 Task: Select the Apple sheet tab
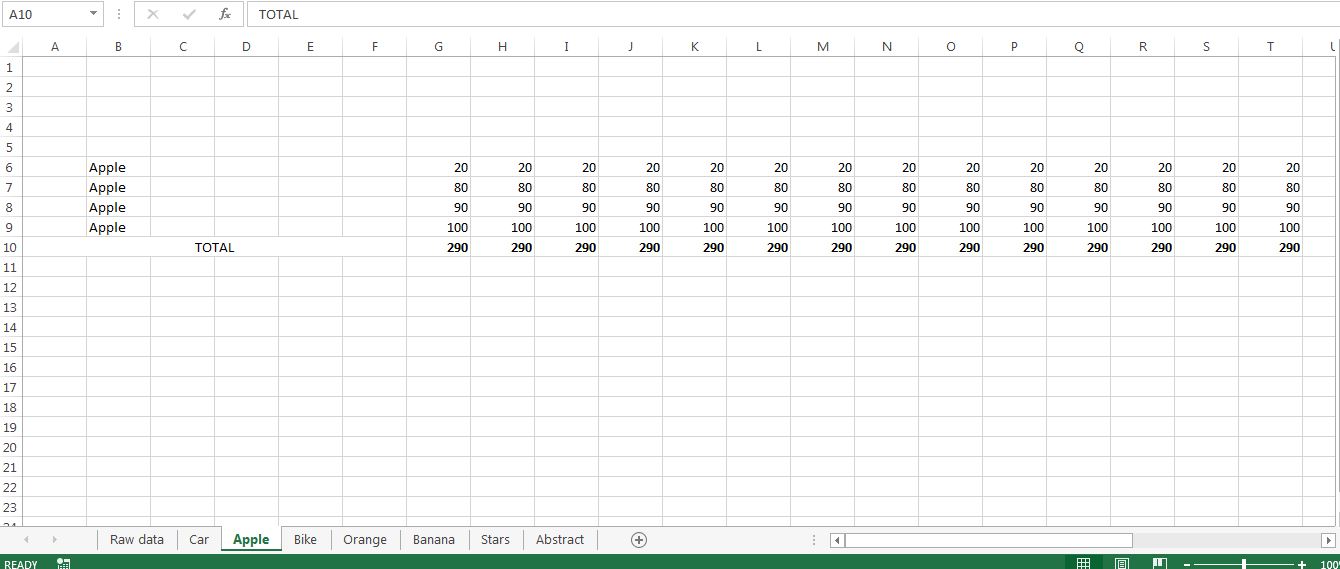pos(251,540)
